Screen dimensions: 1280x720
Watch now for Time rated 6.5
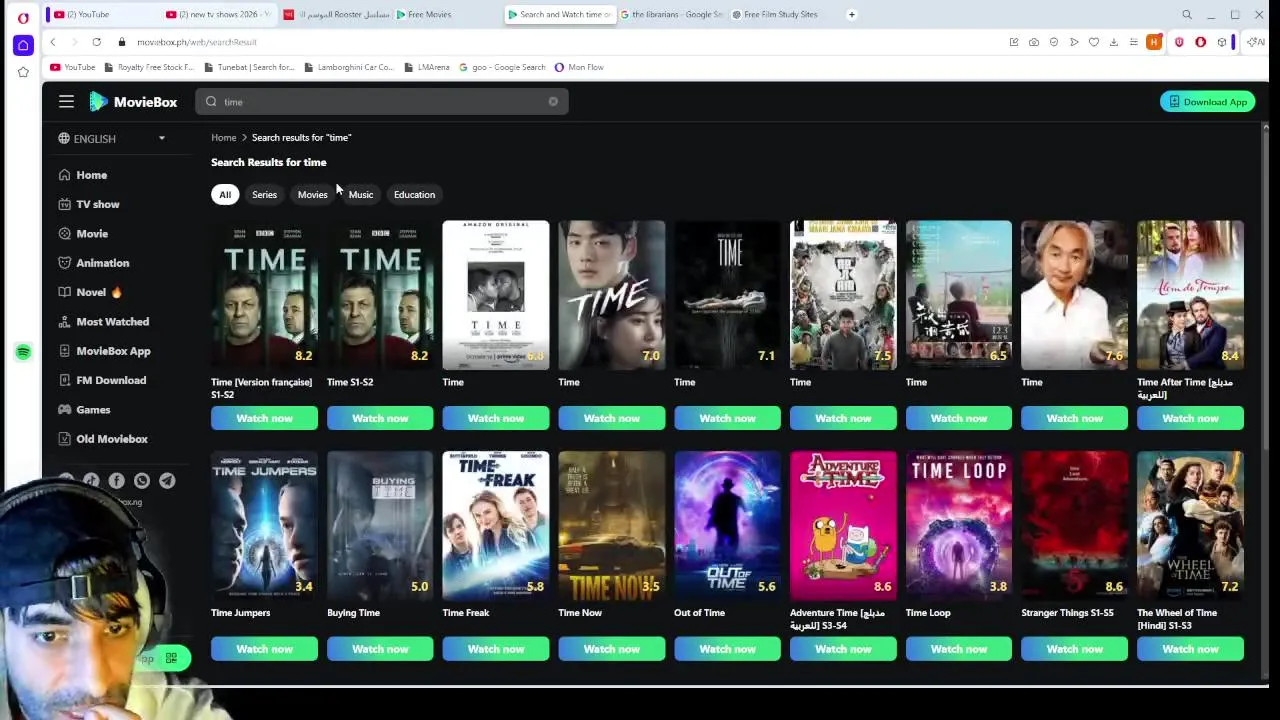pos(959,418)
